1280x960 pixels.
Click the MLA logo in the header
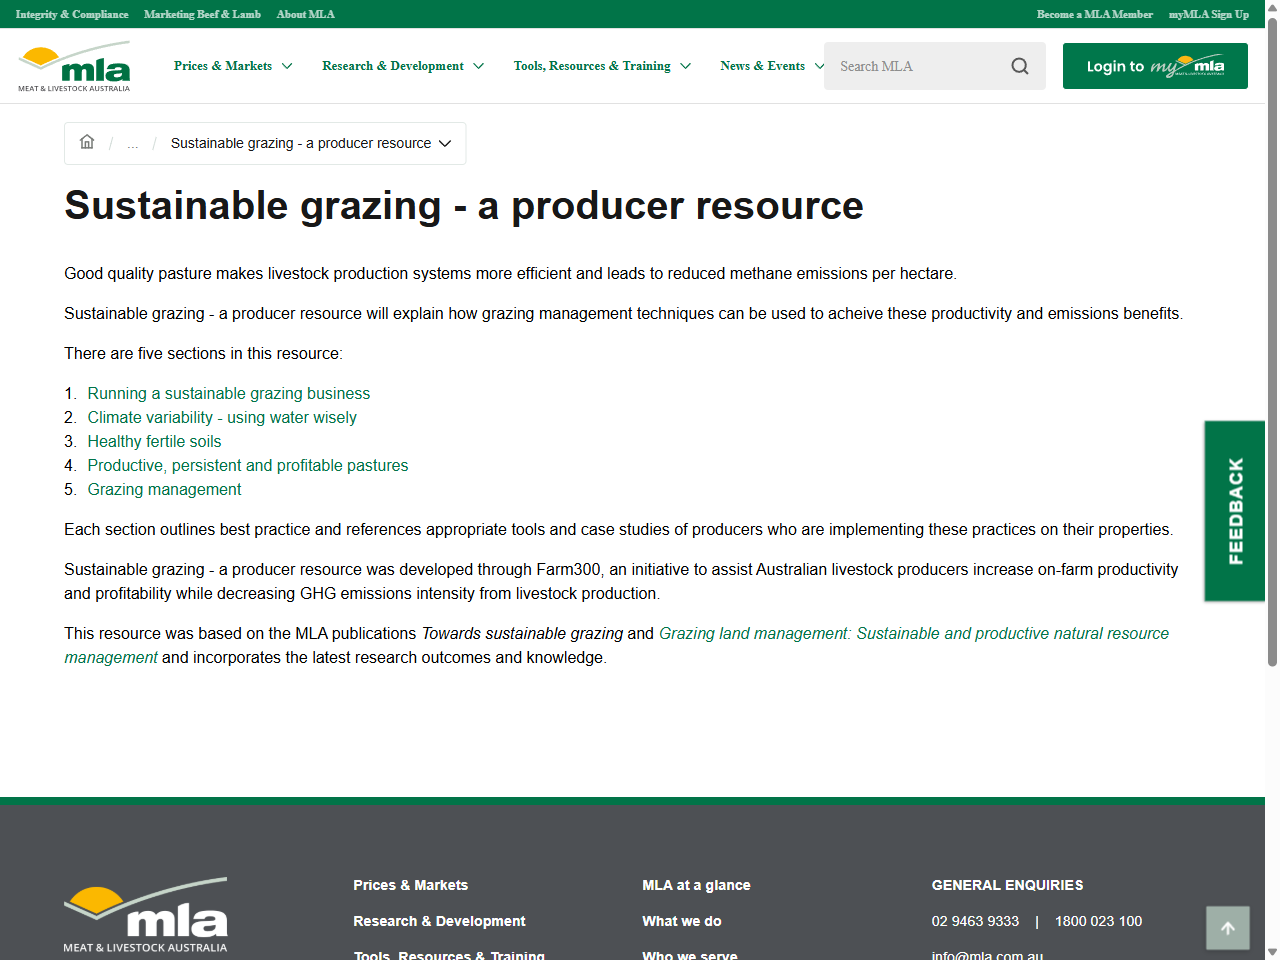pos(75,65)
